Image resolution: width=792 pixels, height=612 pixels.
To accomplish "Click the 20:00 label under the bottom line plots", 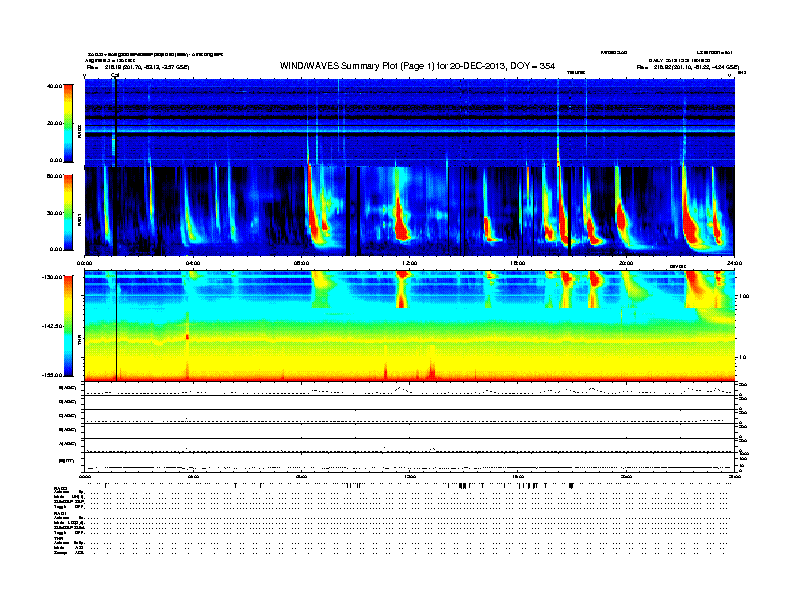I will coord(626,476).
